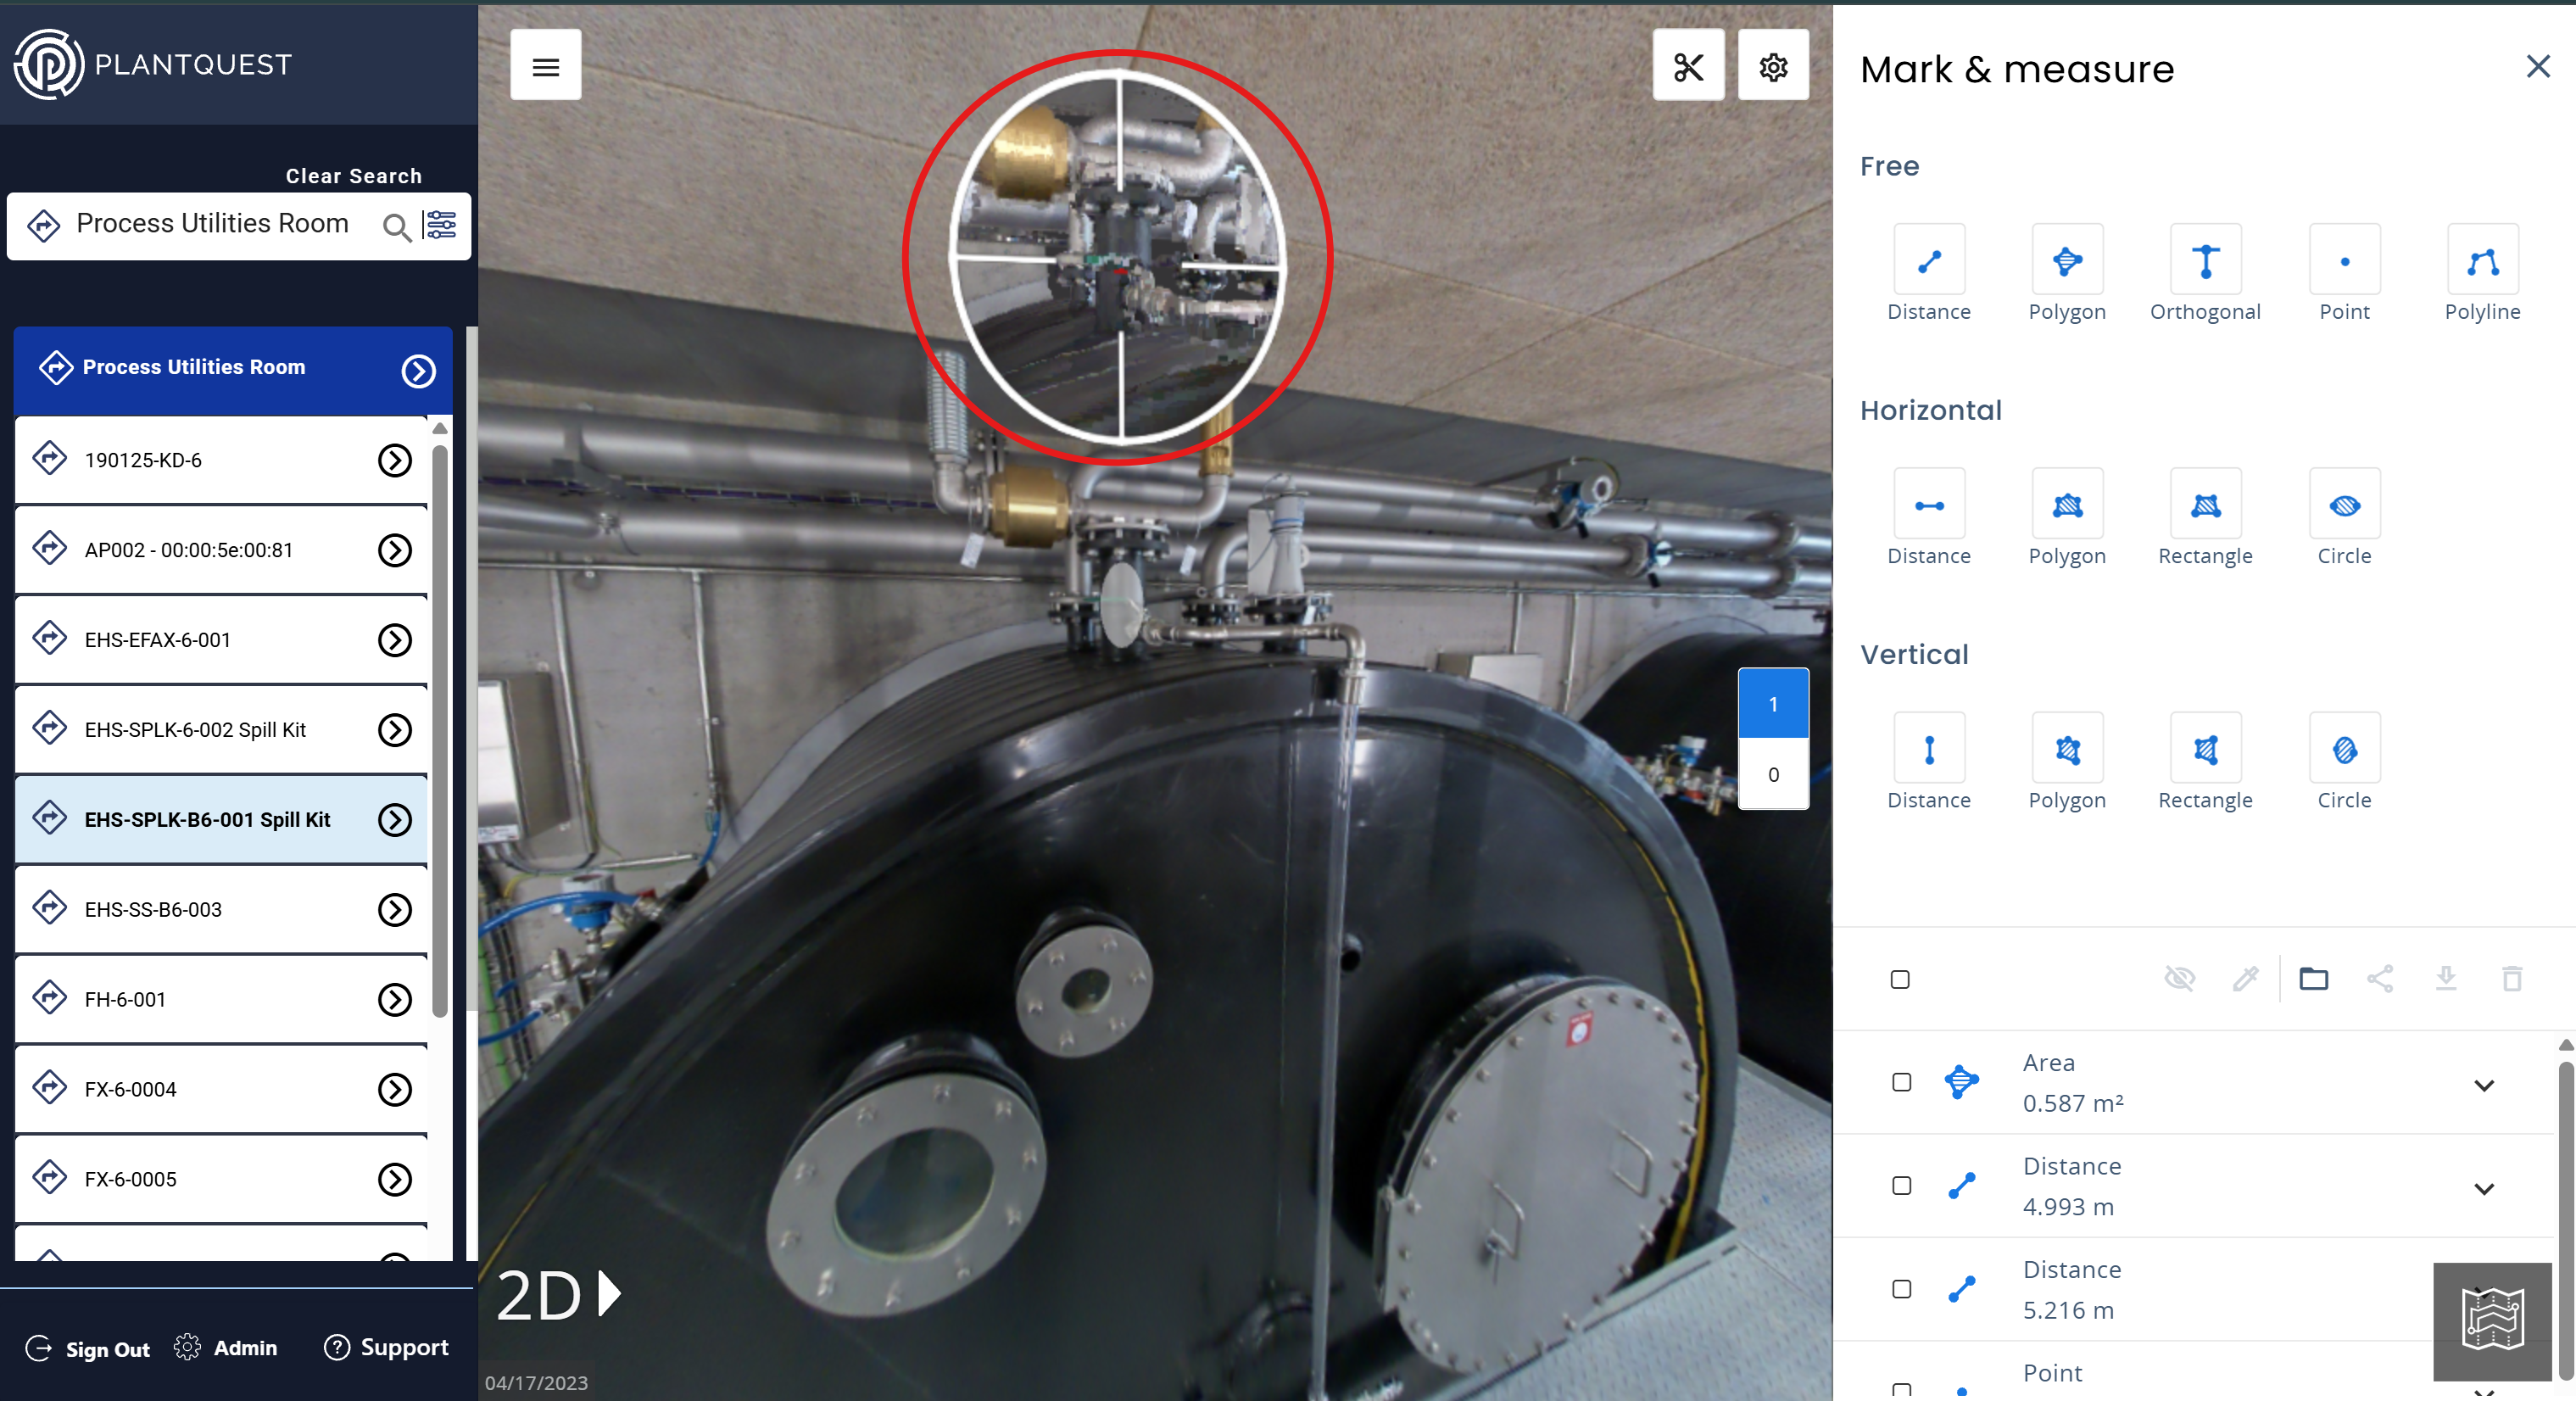Check the Area 0.587 m² checkbox
This screenshot has height=1401, width=2576.
pyautogui.click(x=1901, y=1082)
